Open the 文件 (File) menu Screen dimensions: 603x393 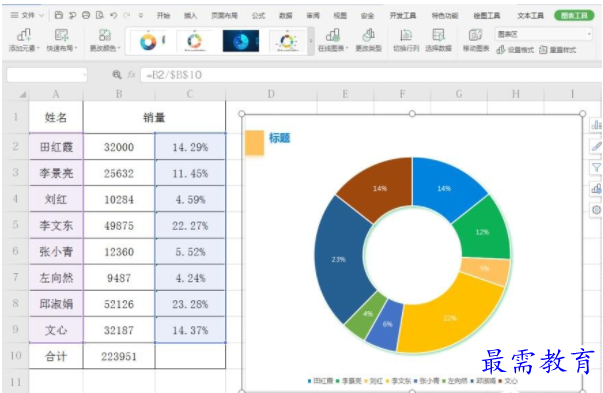[27, 15]
